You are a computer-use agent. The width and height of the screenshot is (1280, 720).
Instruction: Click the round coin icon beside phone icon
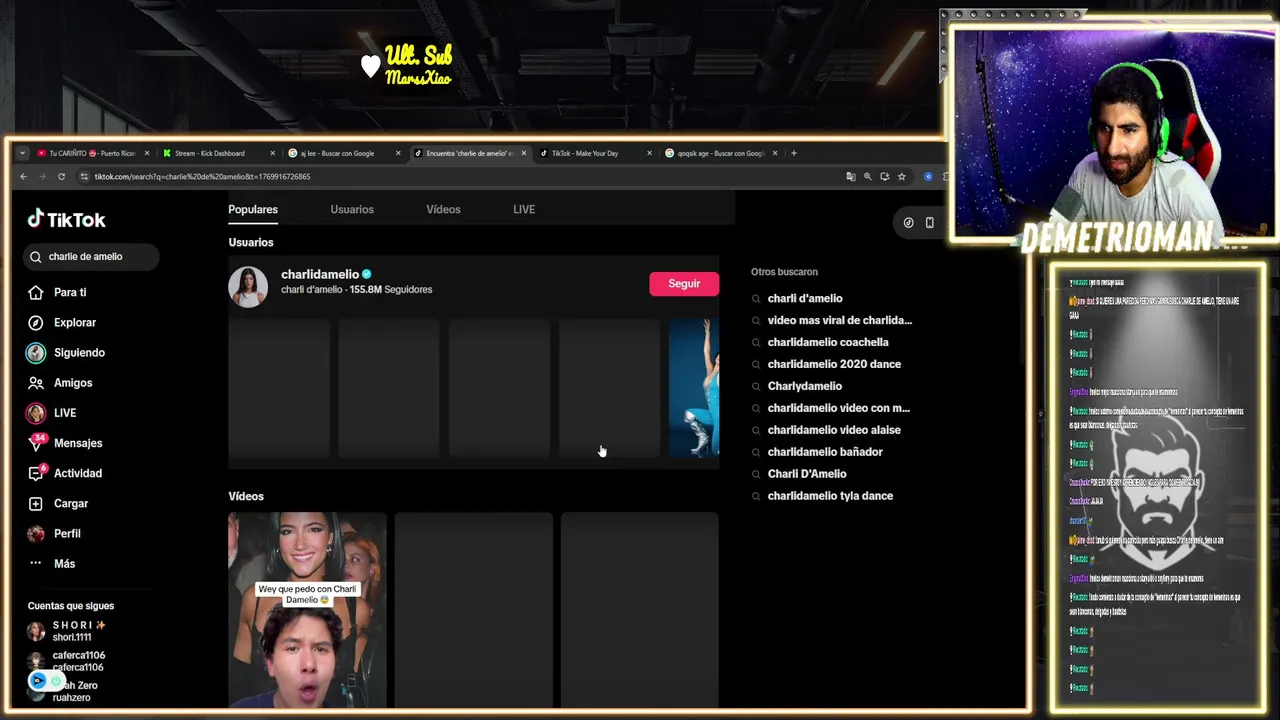tap(908, 223)
